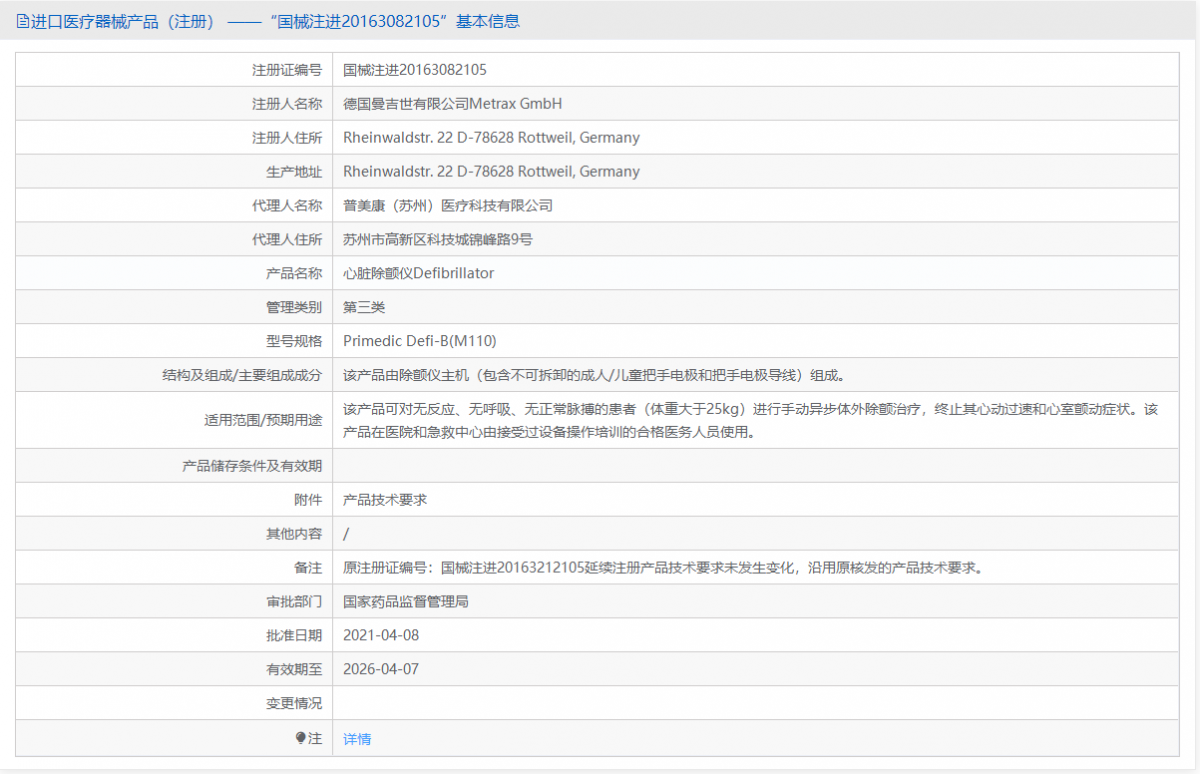Select agent address 苏州市高新区科技城锦峰路9号

pos(438,240)
